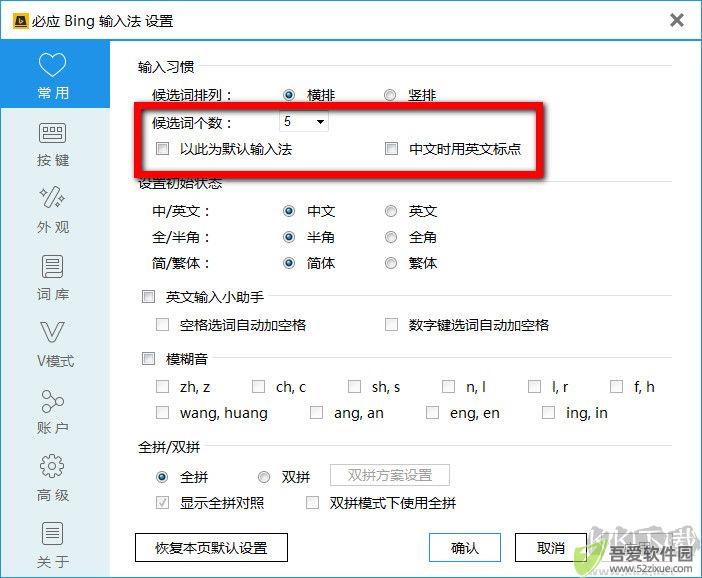The width and height of the screenshot is (702, 578).
Task: Open the 词库 dictionary icon
Action: [x=52, y=266]
